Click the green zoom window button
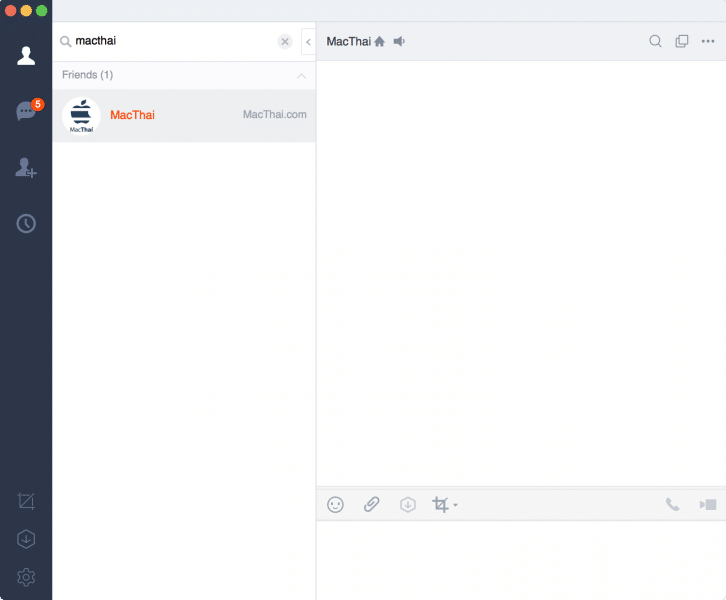 click(42, 11)
